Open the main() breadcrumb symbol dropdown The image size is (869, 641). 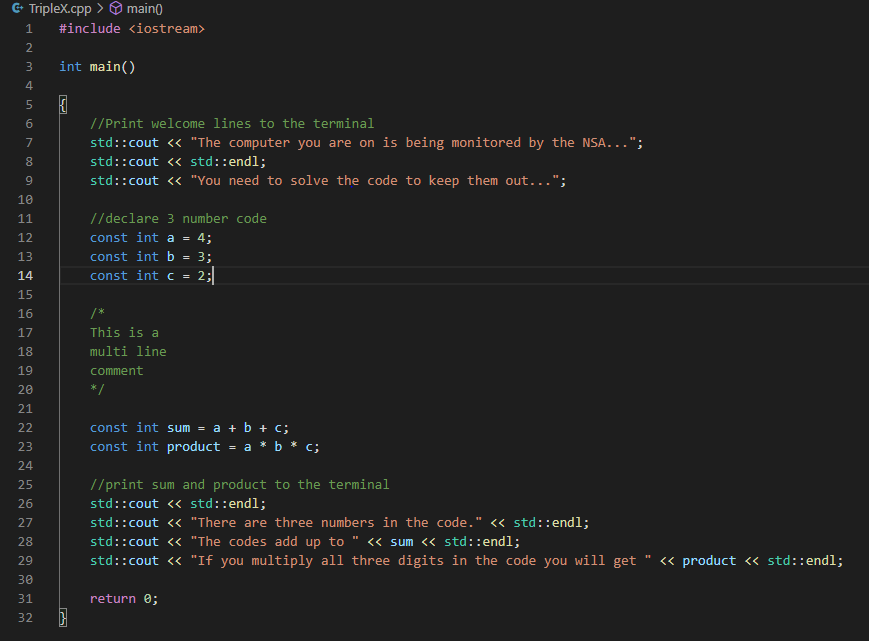tap(146, 9)
